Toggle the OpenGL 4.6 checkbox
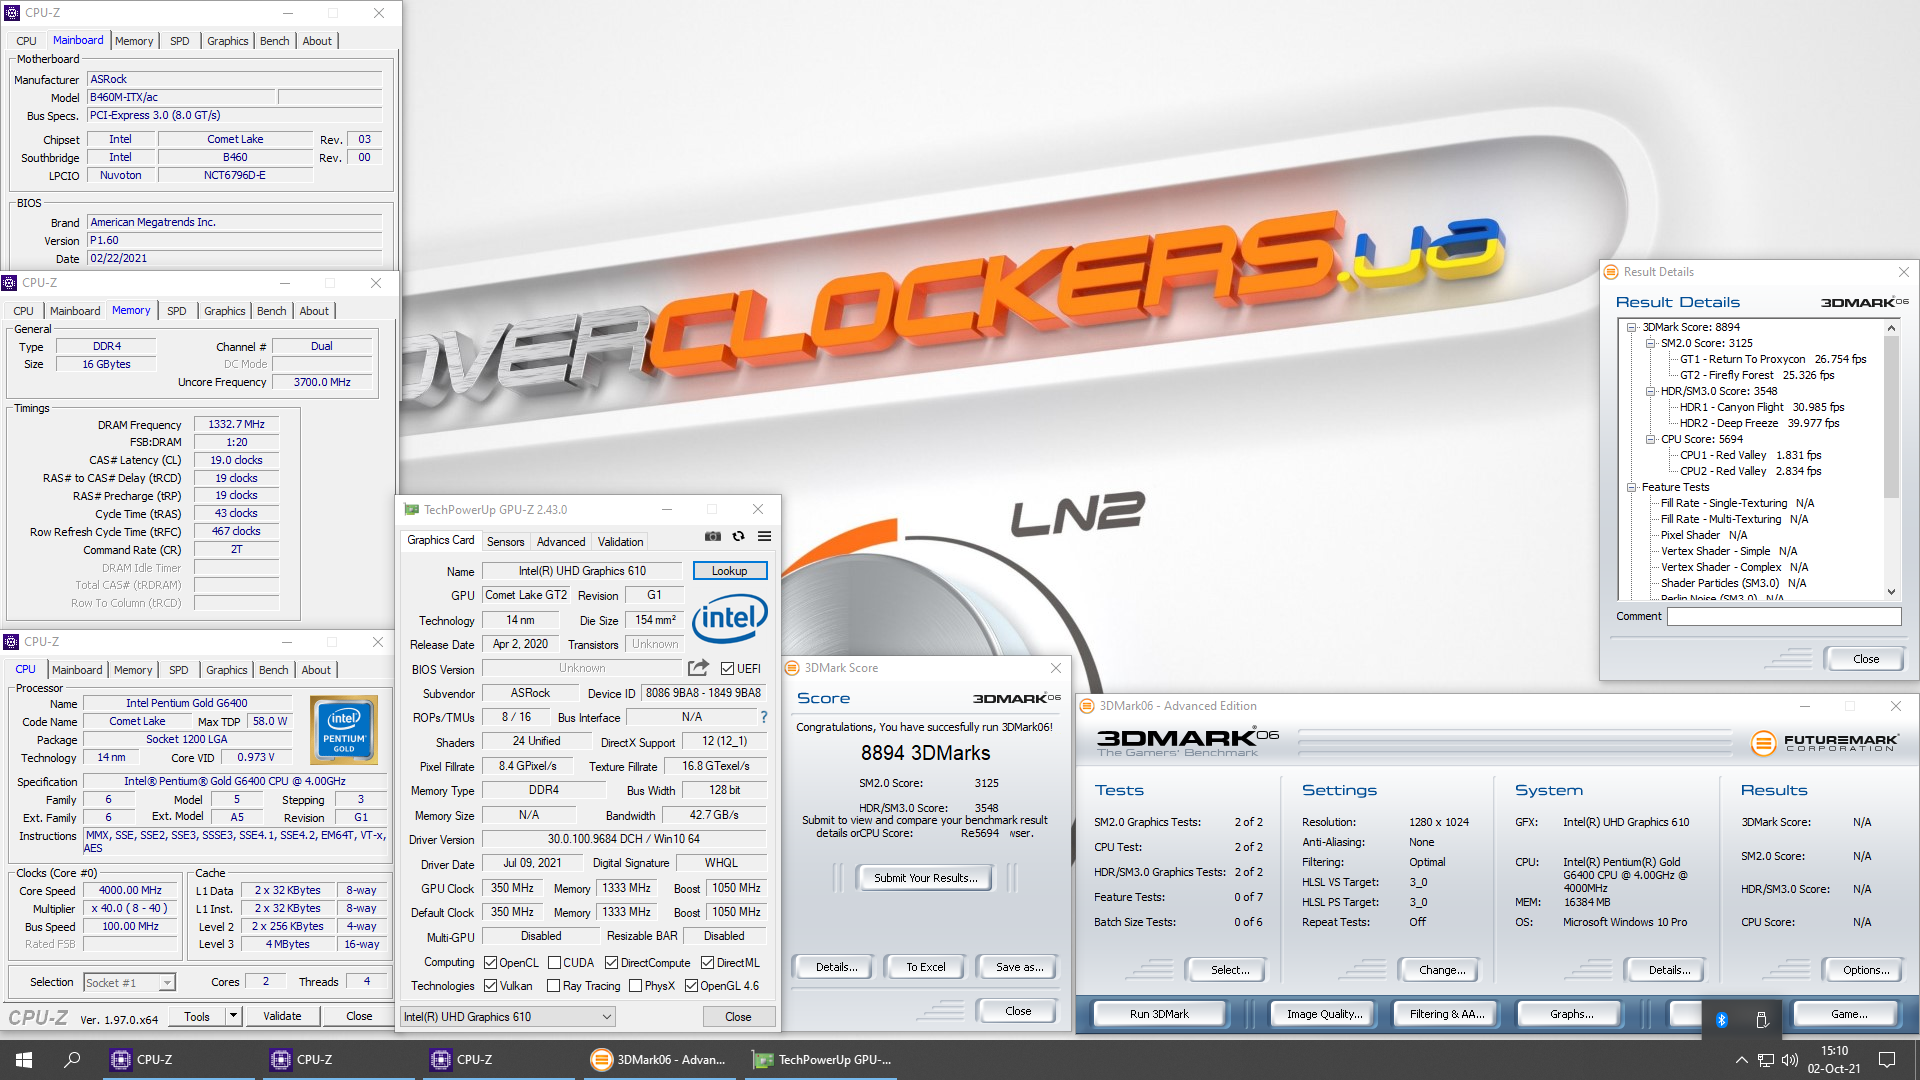 691,986
